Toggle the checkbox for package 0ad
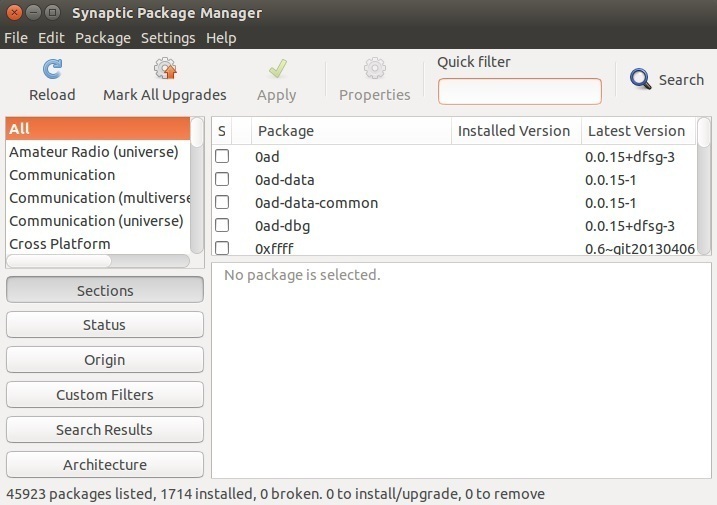Screen dimensions: 717x505 [222, 157]
